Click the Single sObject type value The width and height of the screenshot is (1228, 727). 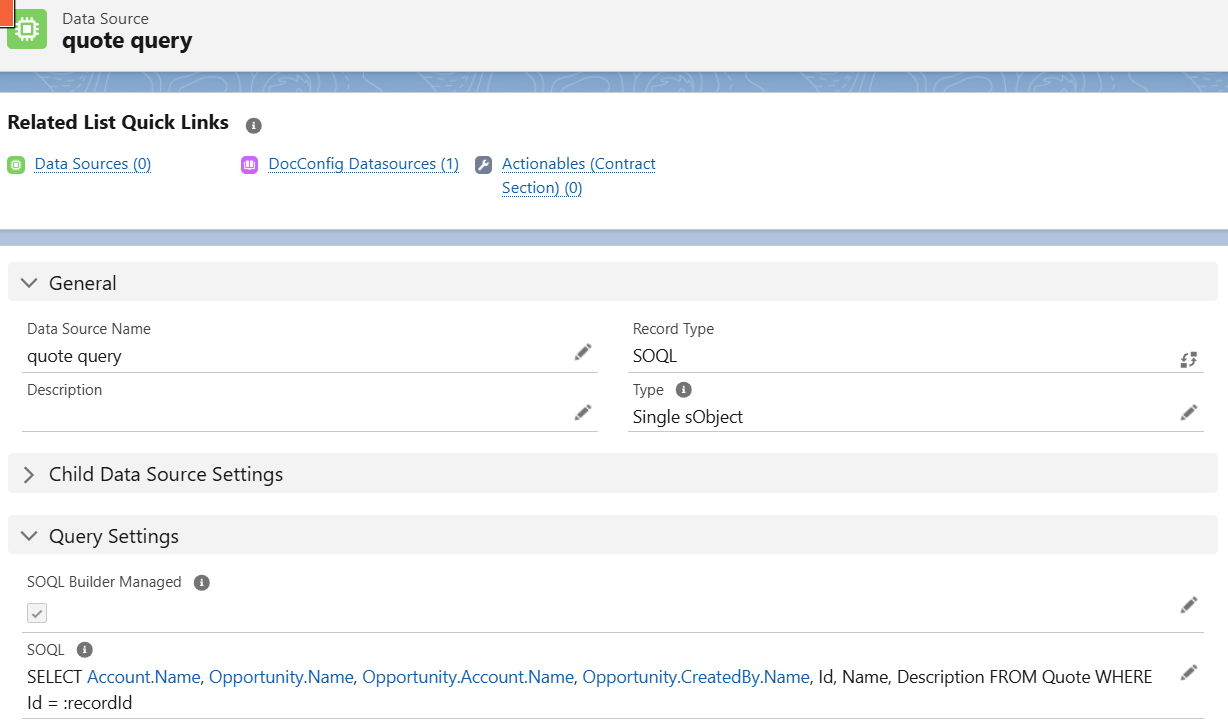coord(688,417)
